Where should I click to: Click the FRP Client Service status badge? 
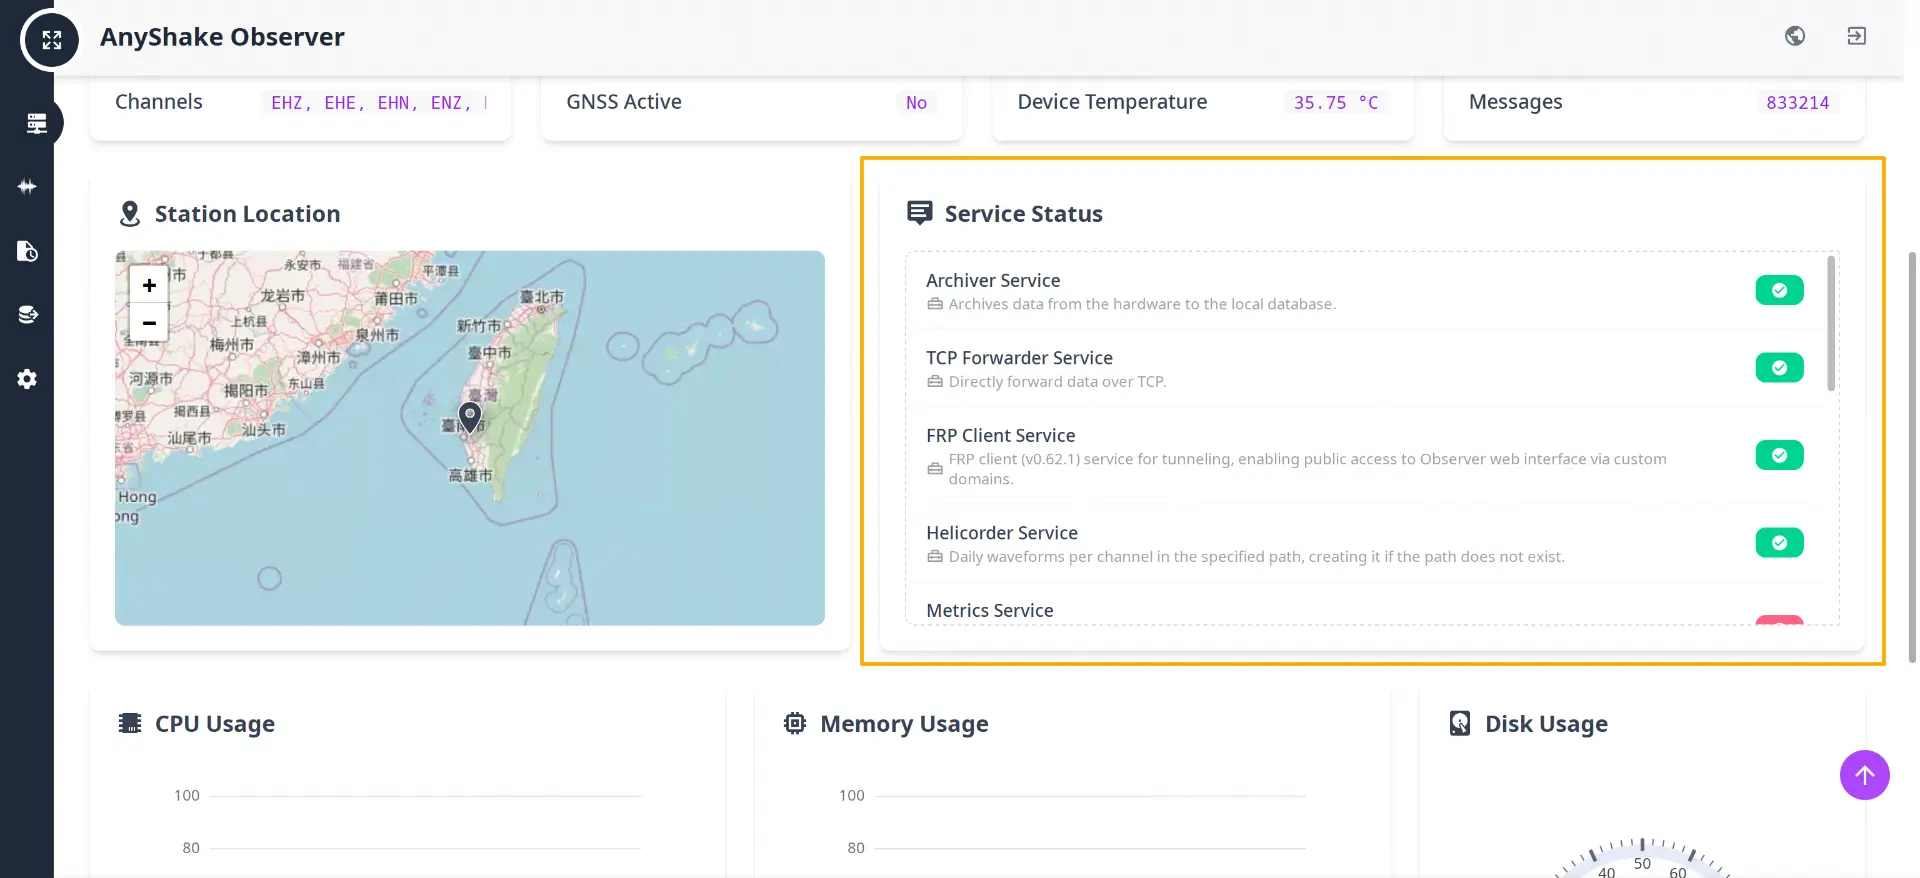[1779, 455]
